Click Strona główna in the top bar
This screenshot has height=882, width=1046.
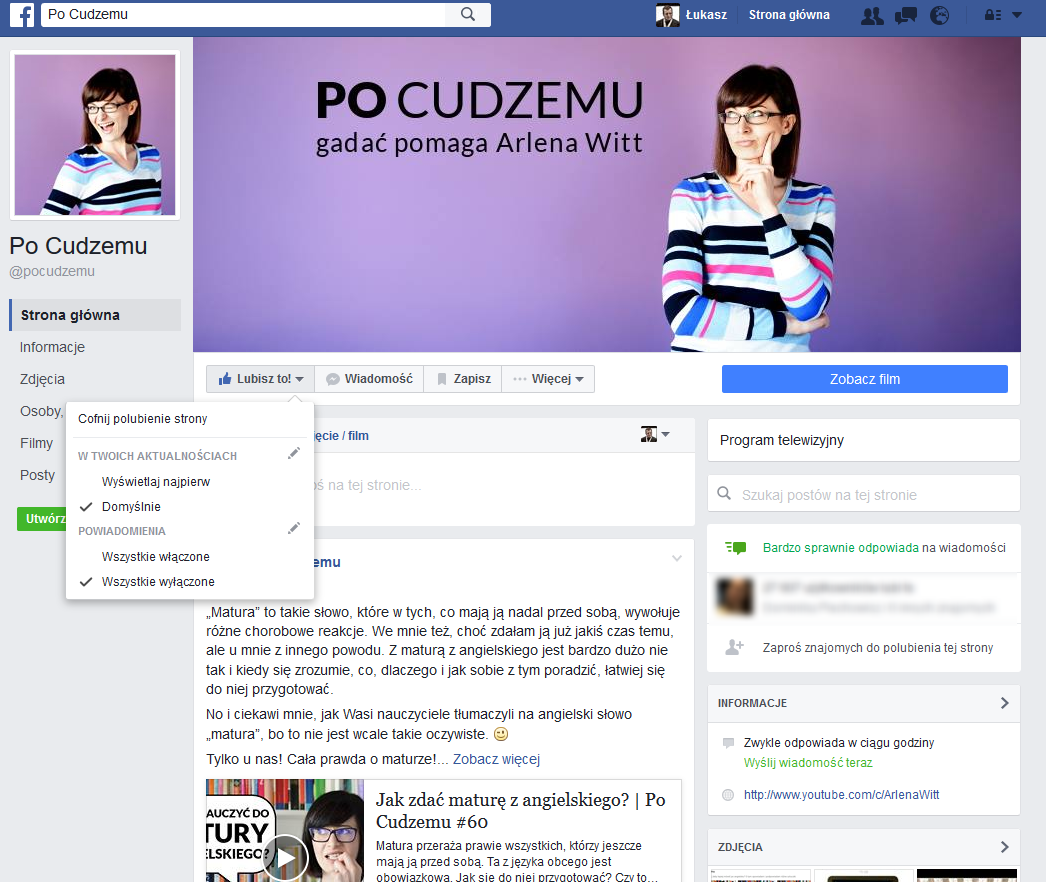pyautogui.click(x=789, y=15)
